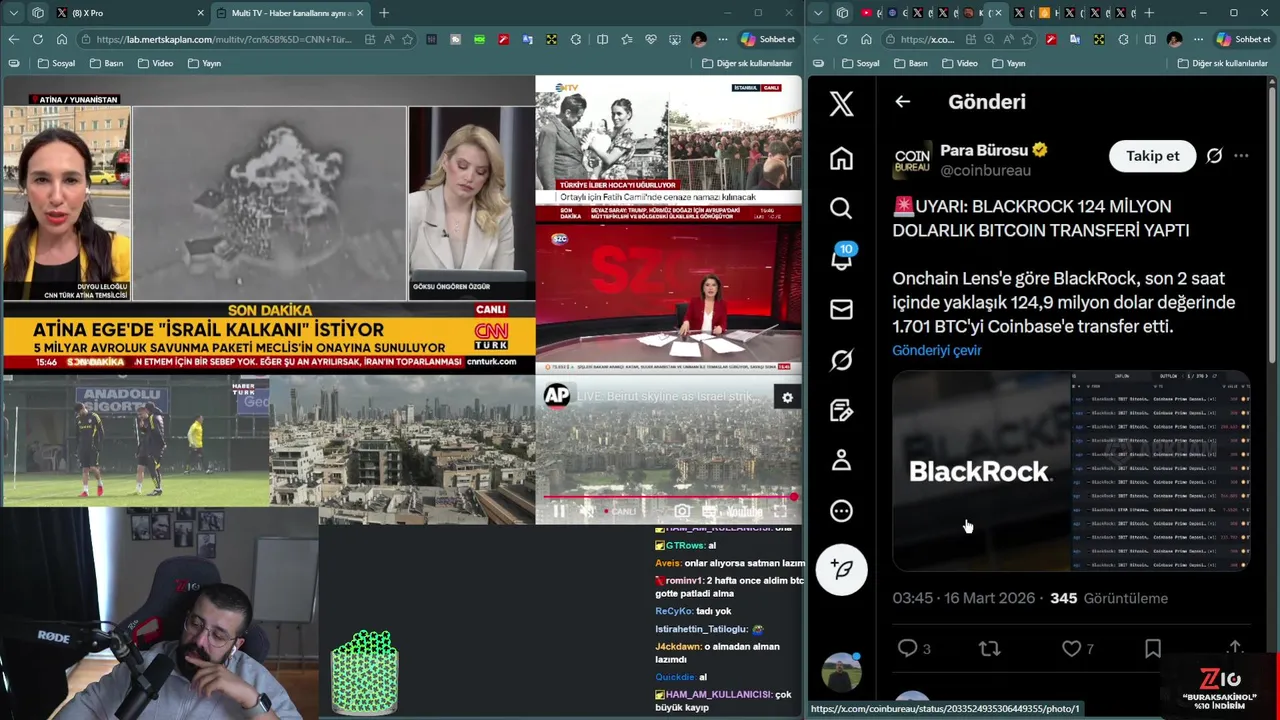Reload page in right browser window
This screenshot has height=720, width=1280.
841,39
